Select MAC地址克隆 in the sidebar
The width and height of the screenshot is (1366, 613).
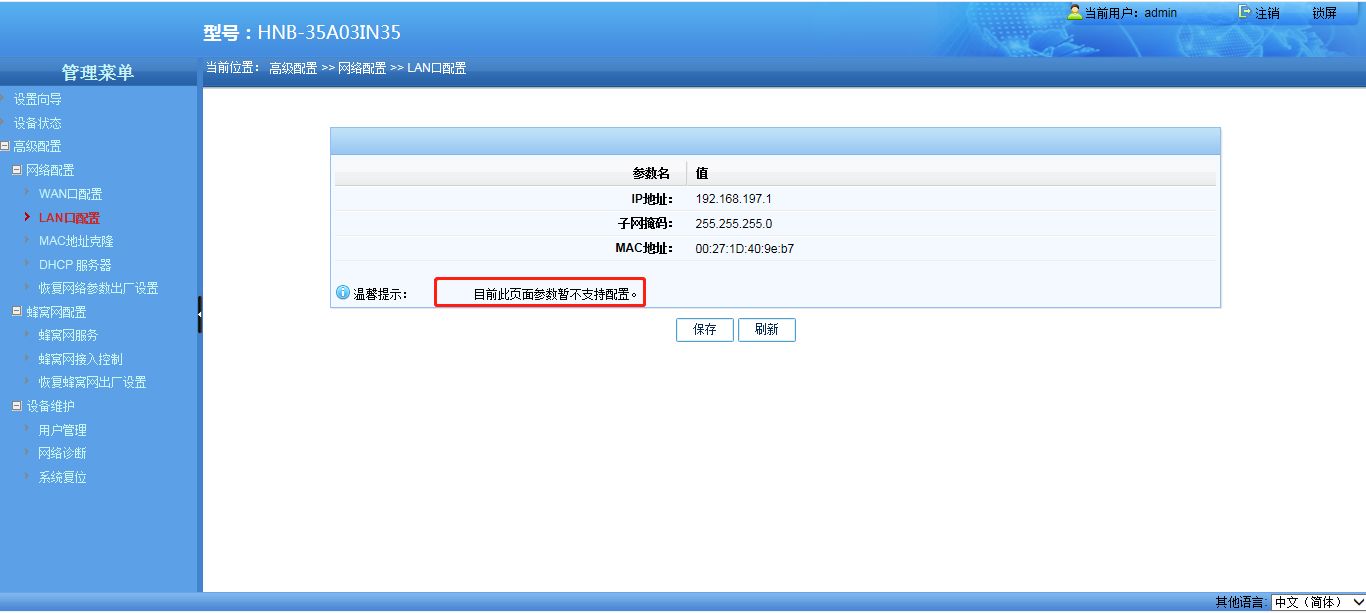coord(76,241)
